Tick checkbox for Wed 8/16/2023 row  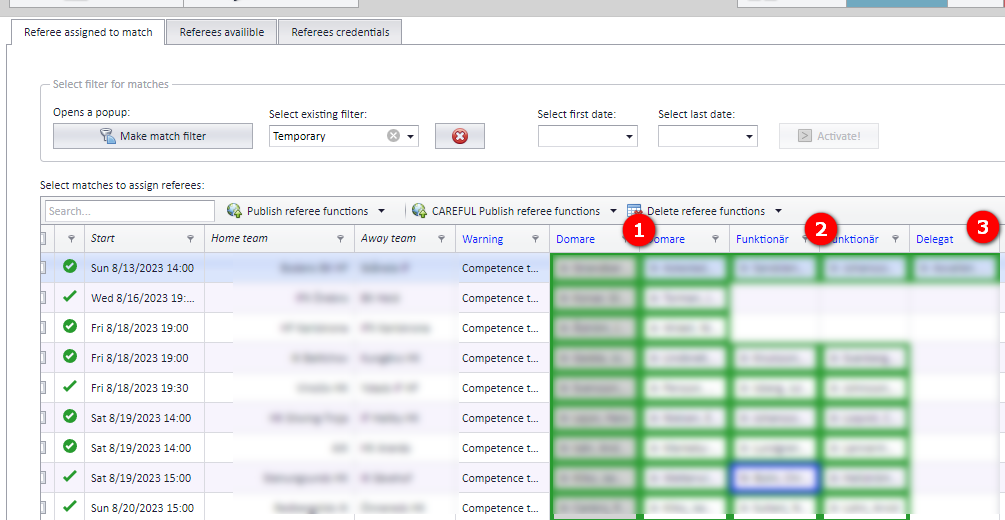click(43, 298)
